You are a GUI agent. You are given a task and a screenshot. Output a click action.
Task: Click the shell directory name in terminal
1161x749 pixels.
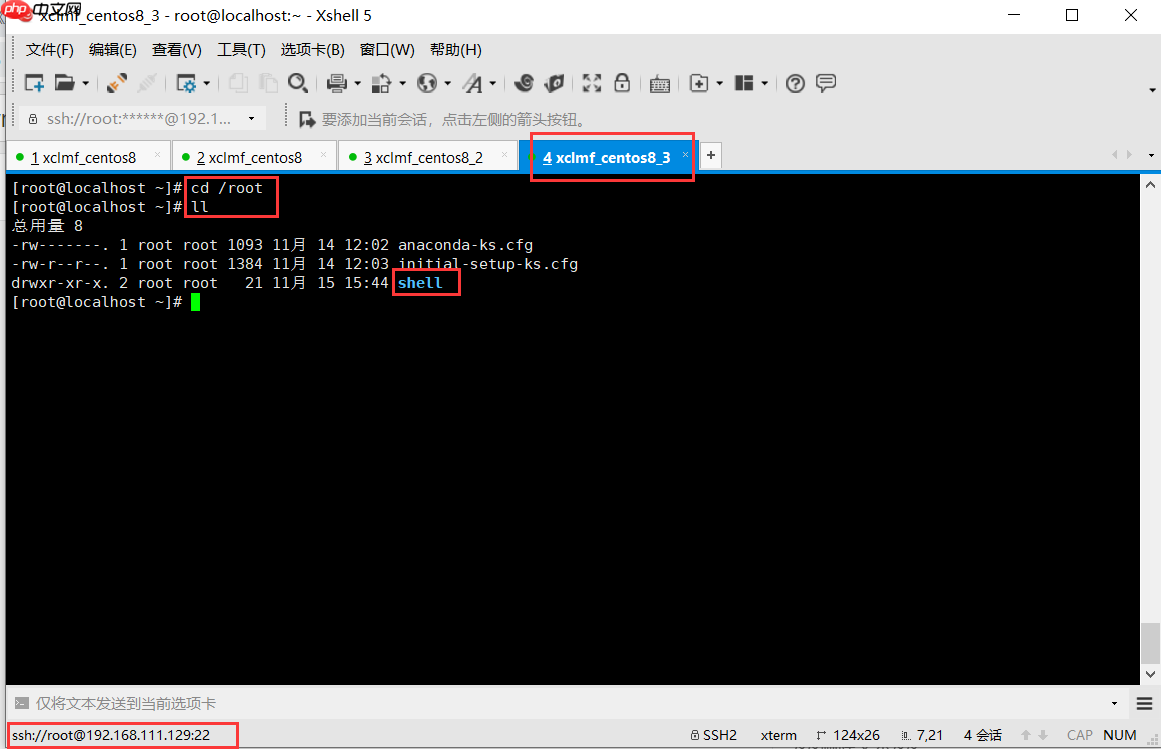(x=420, y=283)
